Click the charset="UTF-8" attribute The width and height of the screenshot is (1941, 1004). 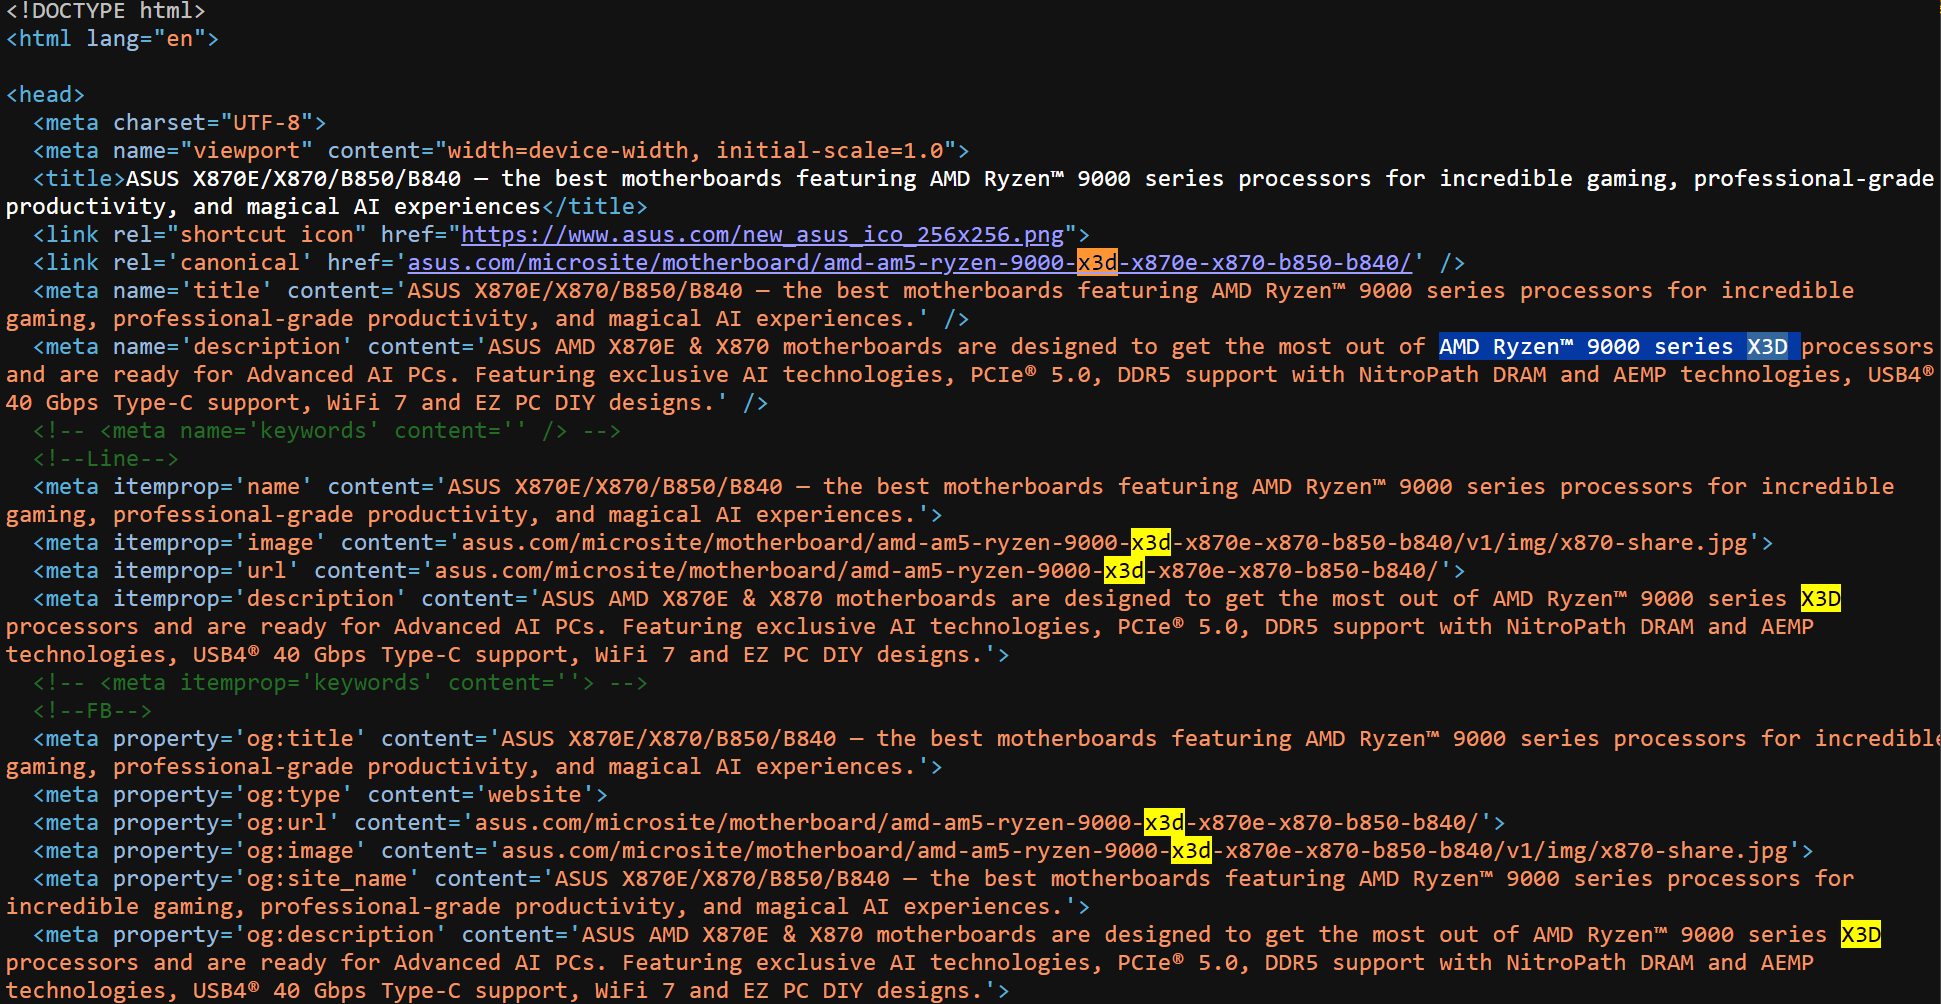coord(214,123)
